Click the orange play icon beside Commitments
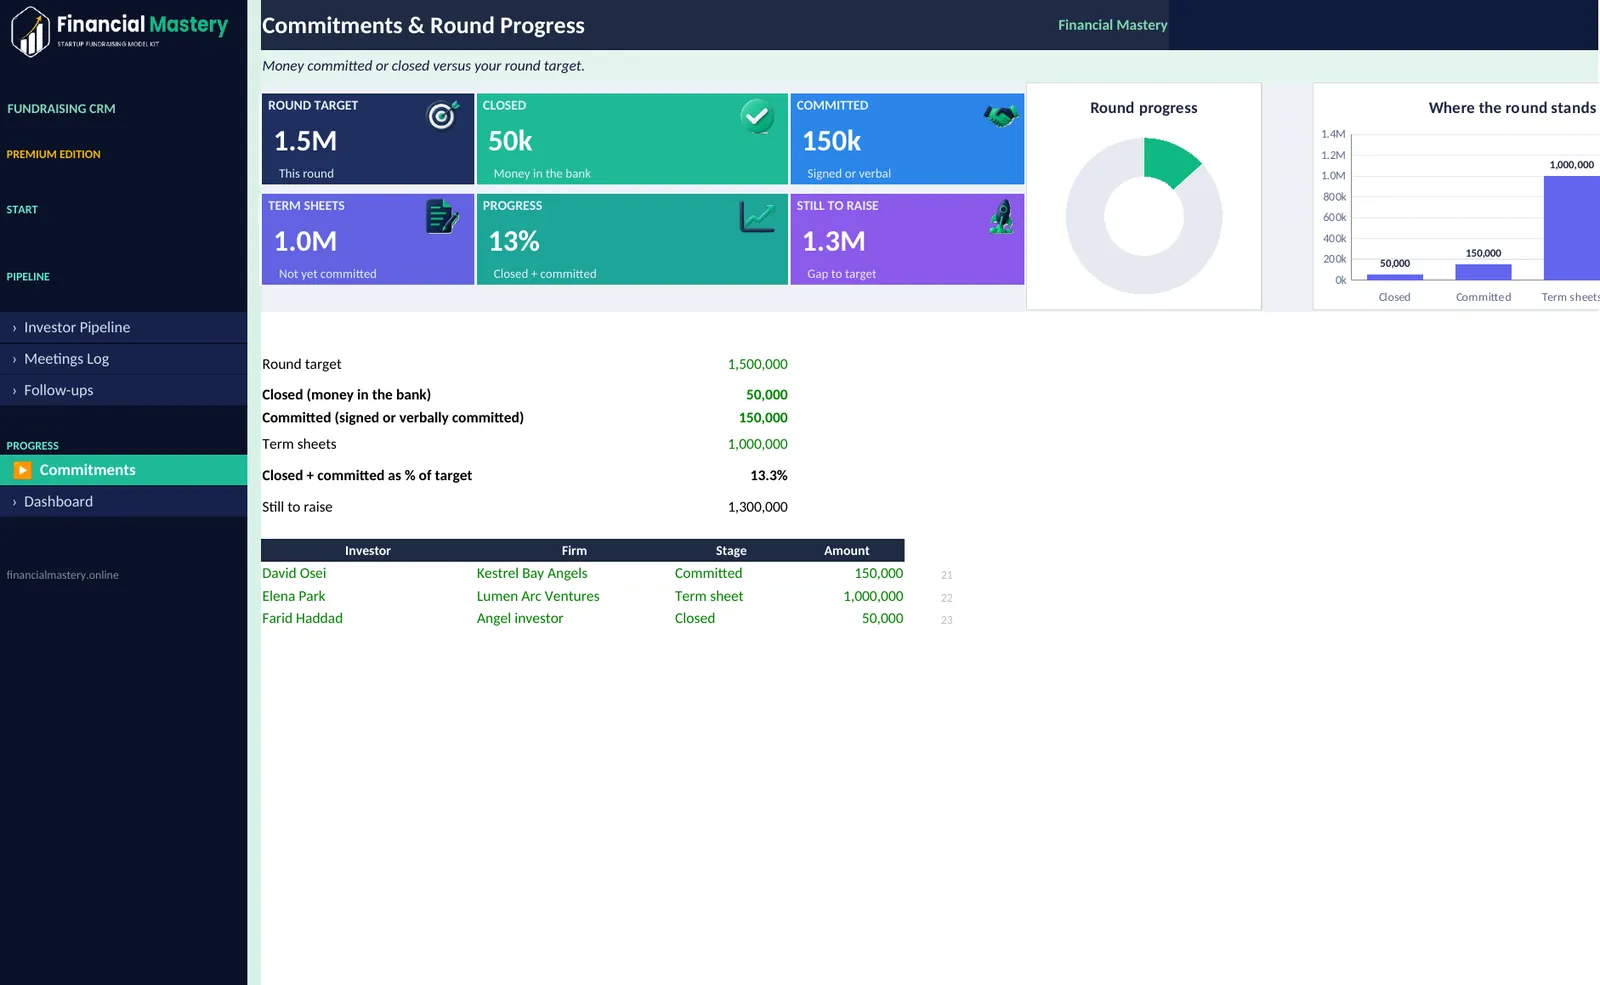 pyautogui.click(x=22, y=470)
